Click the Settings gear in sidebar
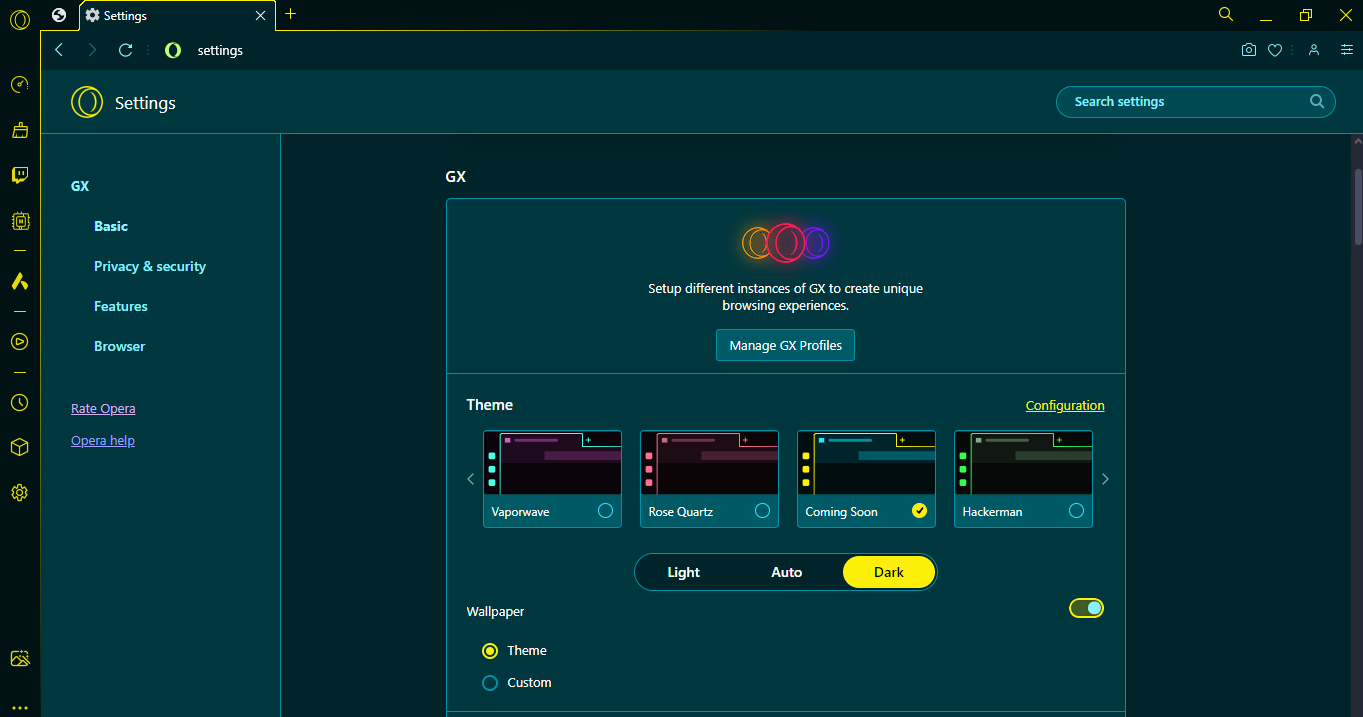 point(19,492)
